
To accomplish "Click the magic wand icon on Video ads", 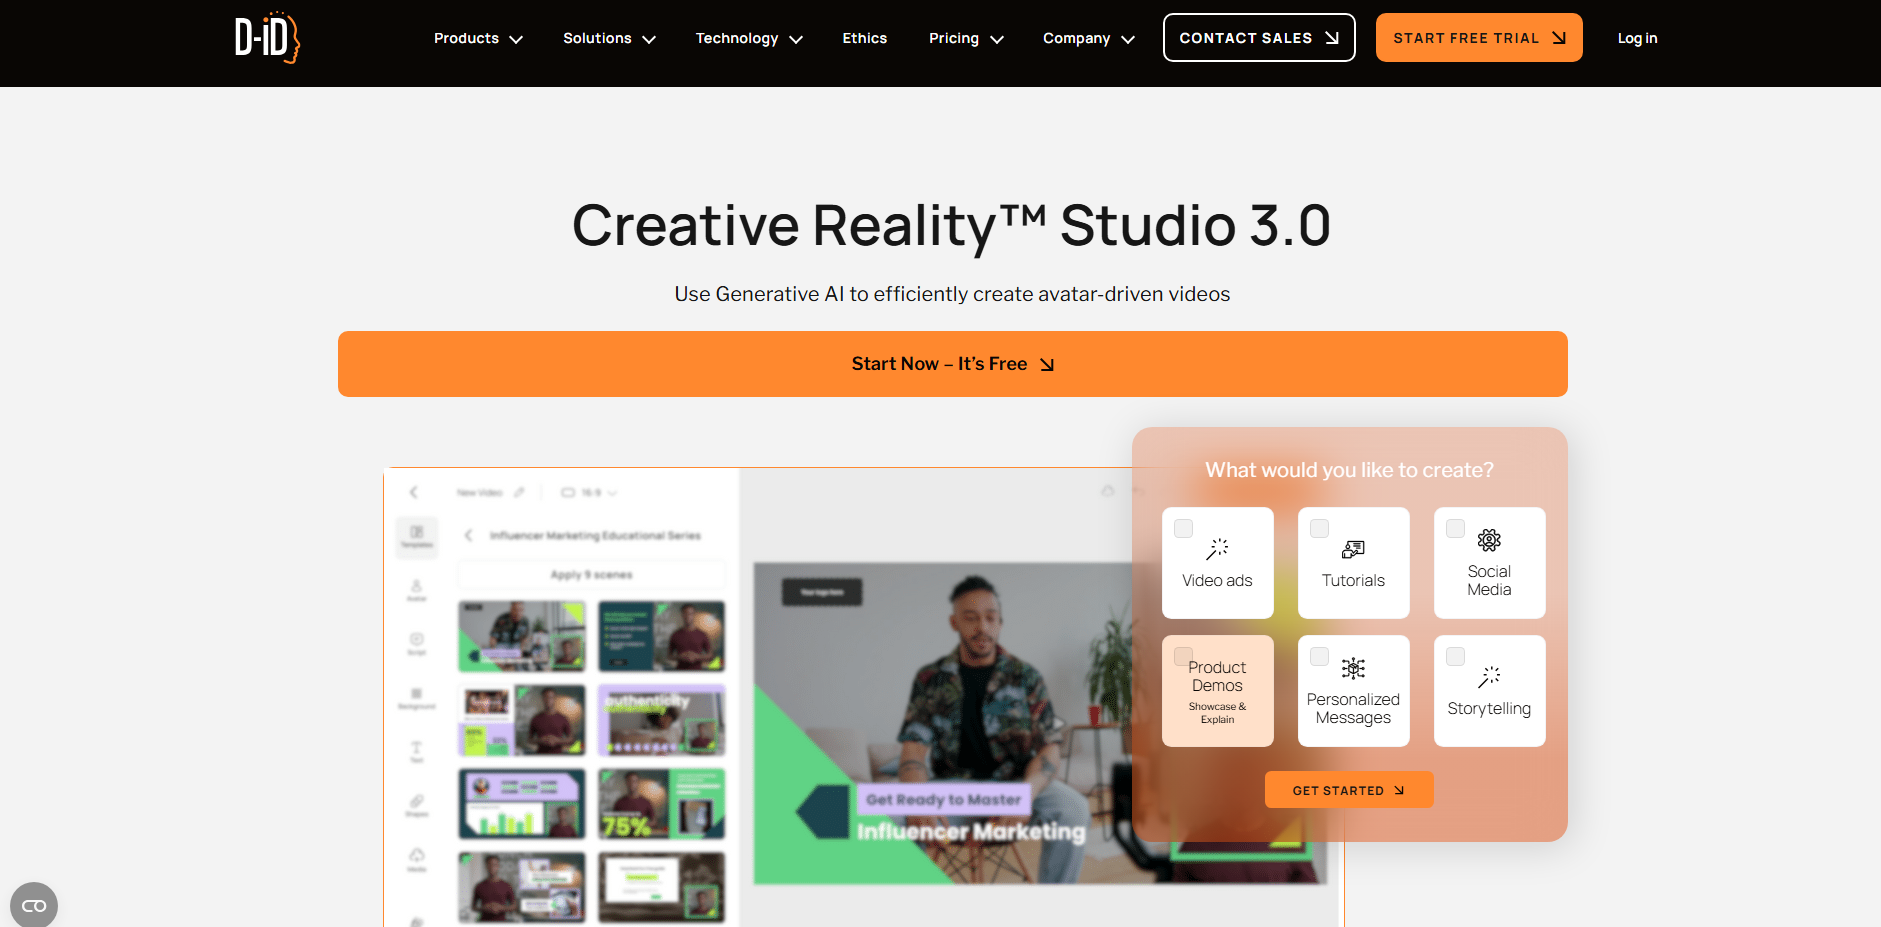I will click(1217, 548).
